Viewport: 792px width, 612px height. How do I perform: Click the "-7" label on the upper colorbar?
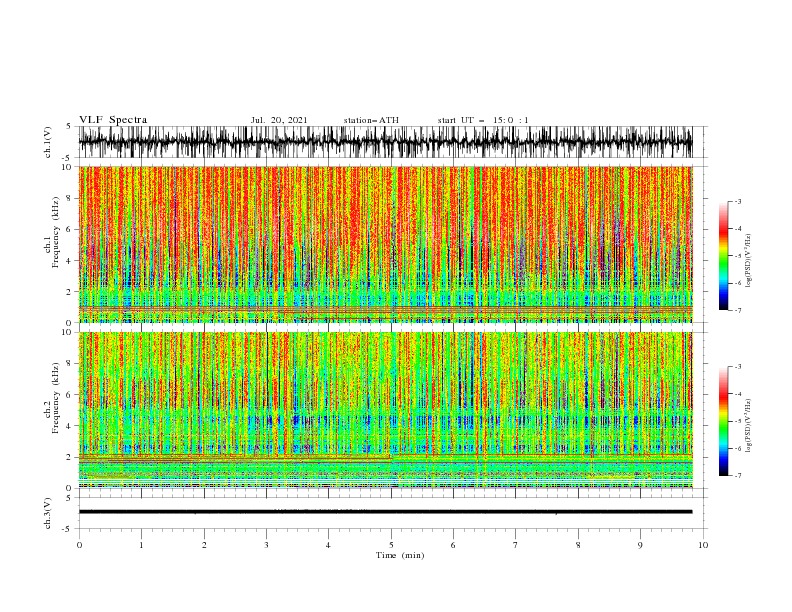coord(737,310)
